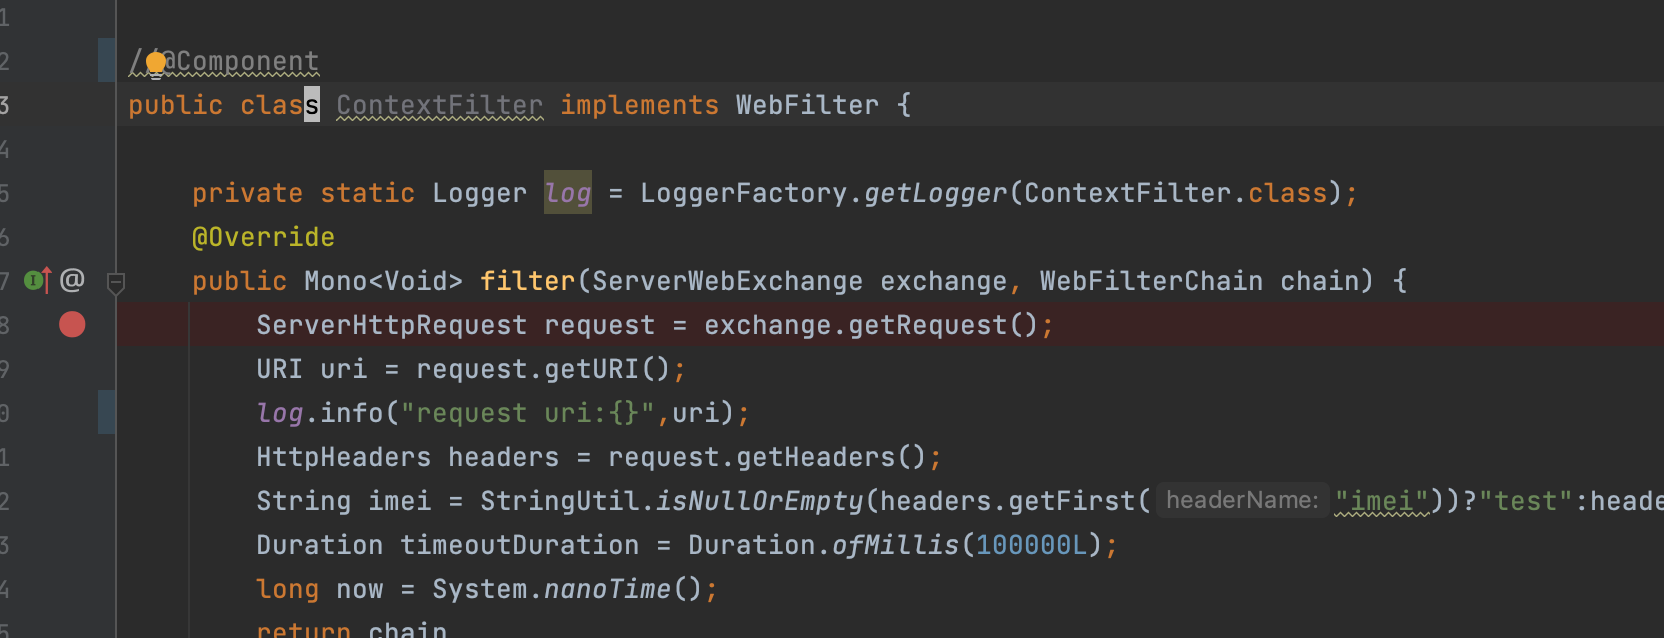Click the 100000L numeric literal
This screenshot has width=1664, height=638.
(x=1032, y=545)
